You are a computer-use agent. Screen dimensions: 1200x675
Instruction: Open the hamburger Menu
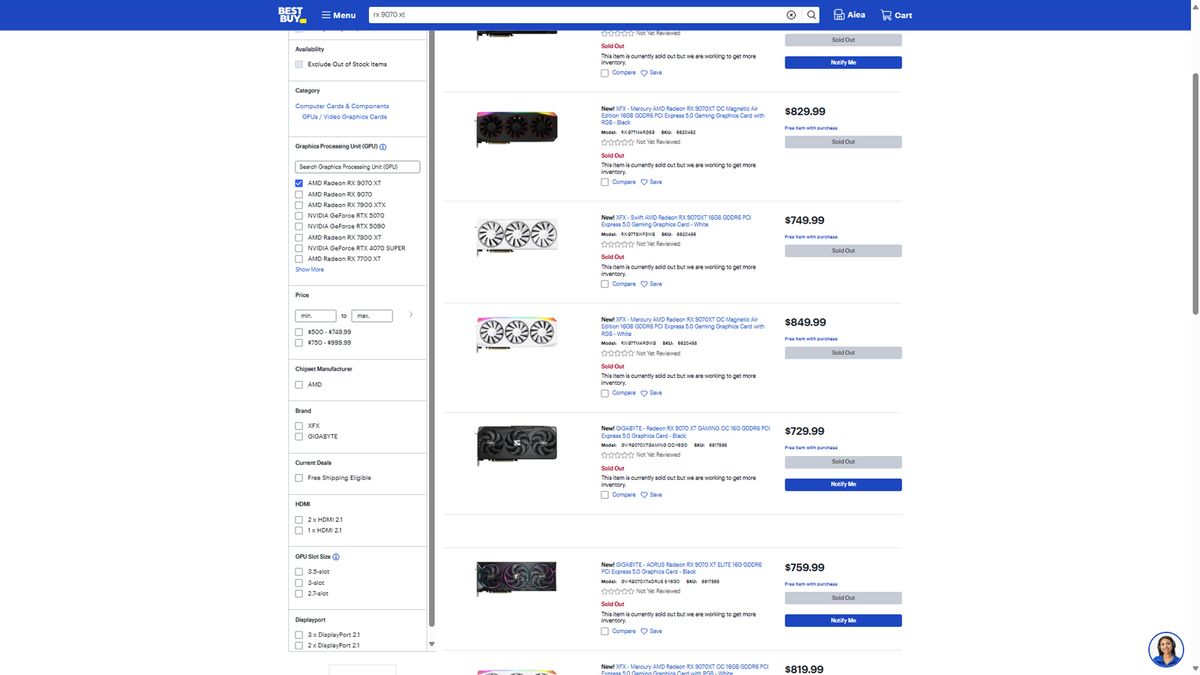click(338, 15)
